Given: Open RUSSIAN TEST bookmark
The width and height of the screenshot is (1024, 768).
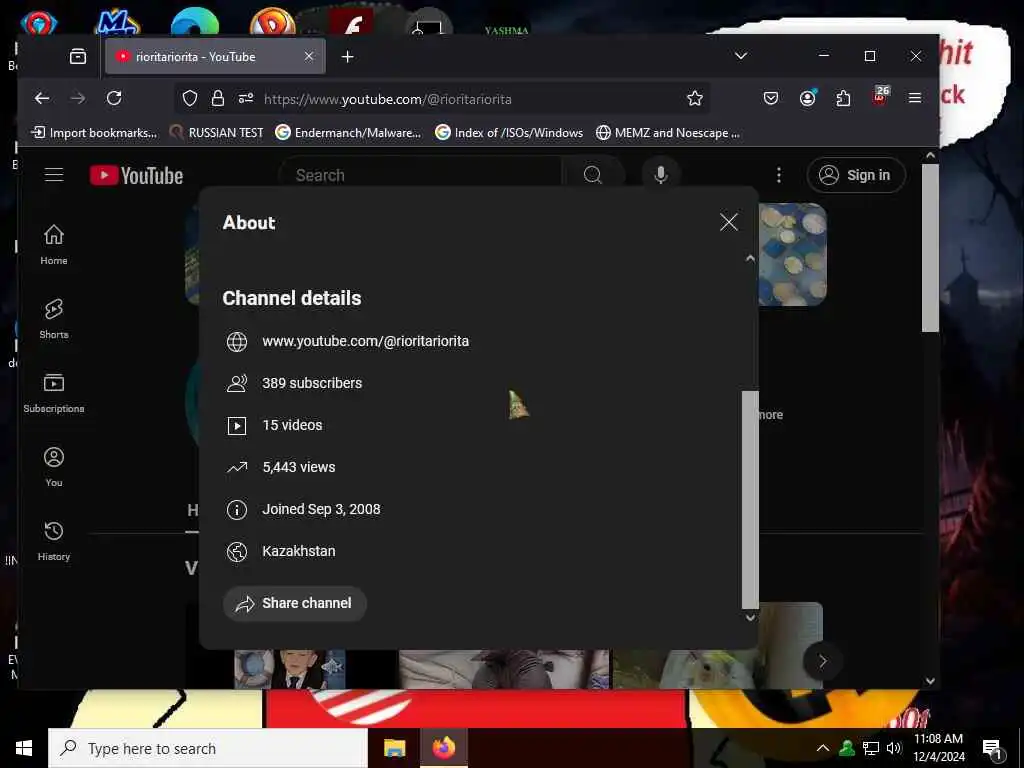Looking at the screenshot, I should click(216, 133).
